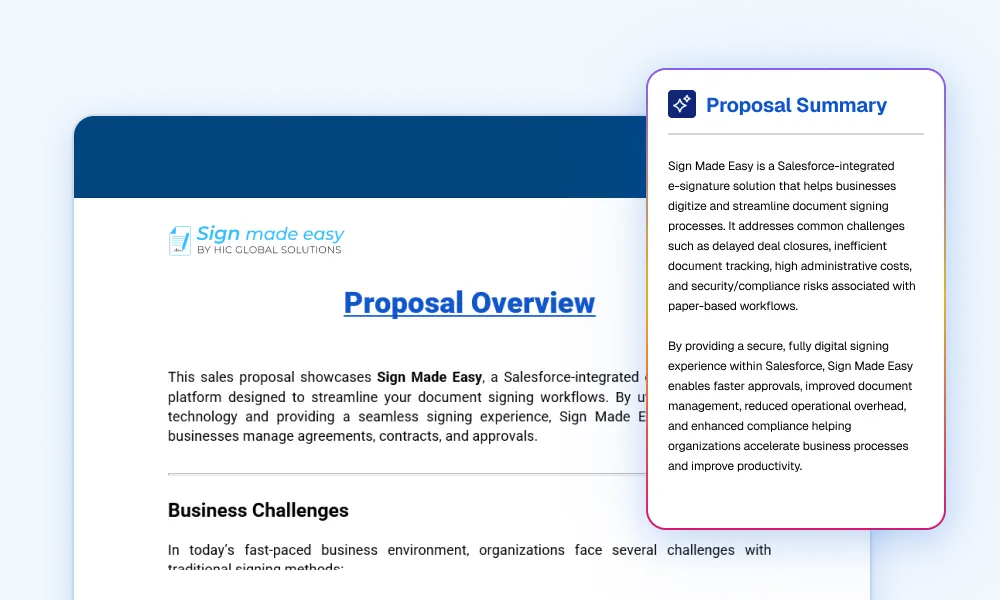The height and width of the screenshot is (600, 1000).
Task: Click the summary line 'and improve productivity.'
Action: click(x=735, y=466)
